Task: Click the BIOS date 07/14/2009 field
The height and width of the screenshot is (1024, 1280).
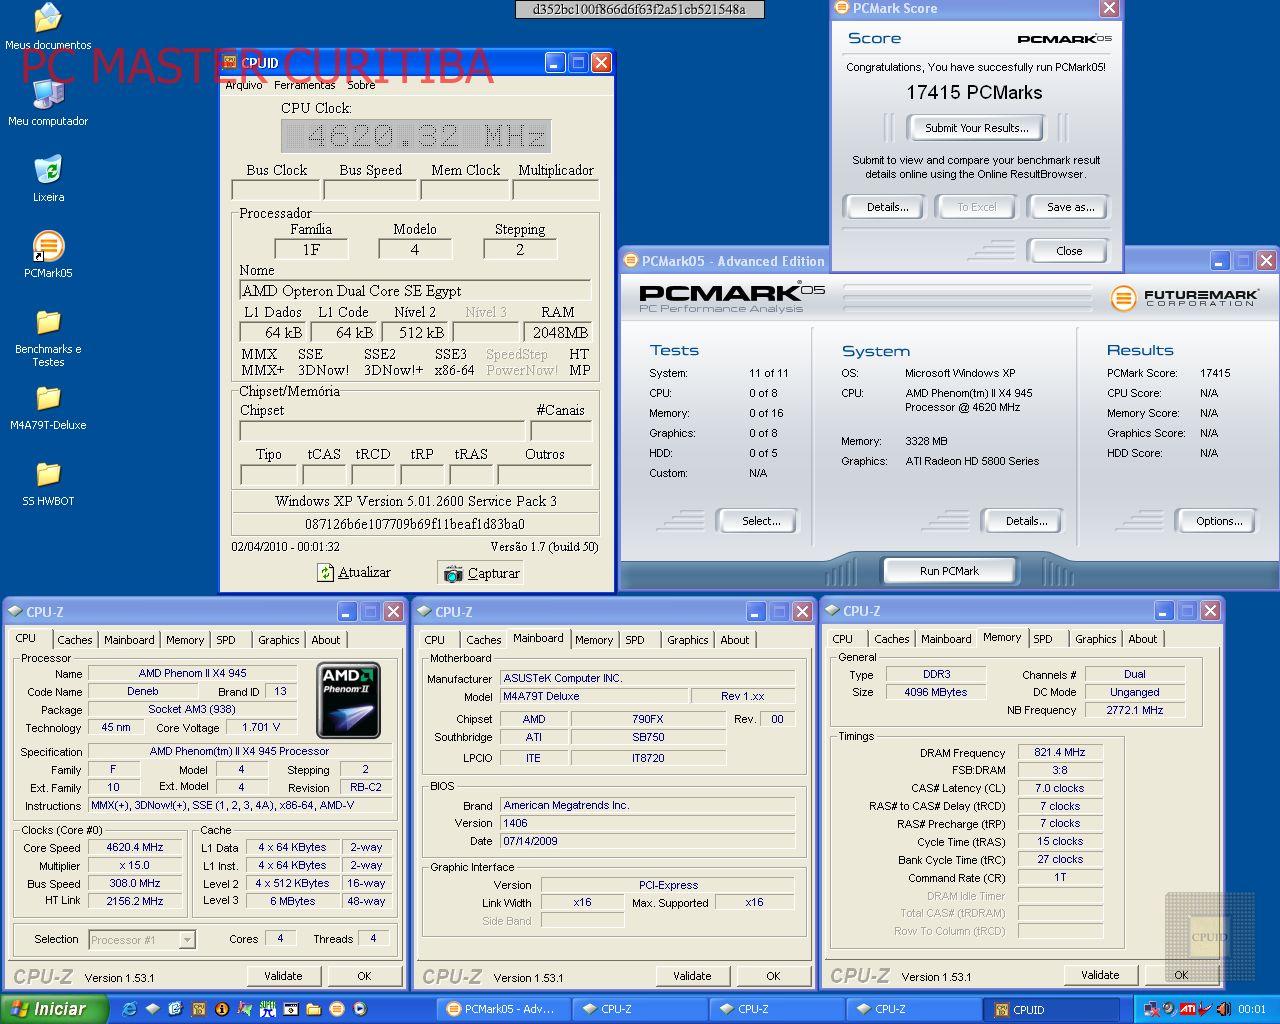Action: 647,841
